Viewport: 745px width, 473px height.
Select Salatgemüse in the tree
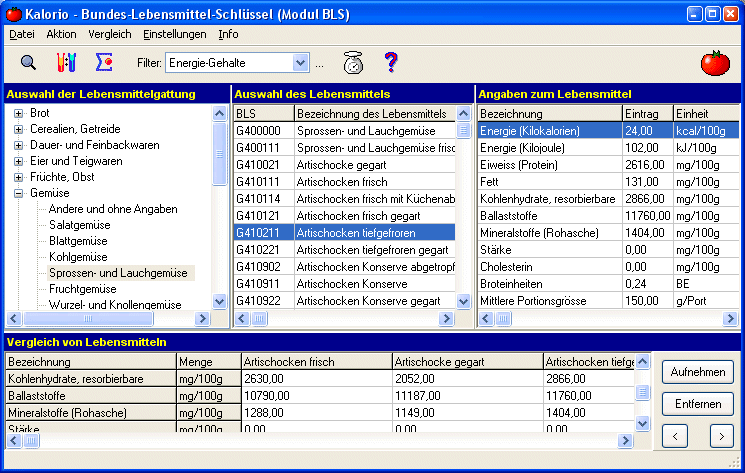point(80,225)
